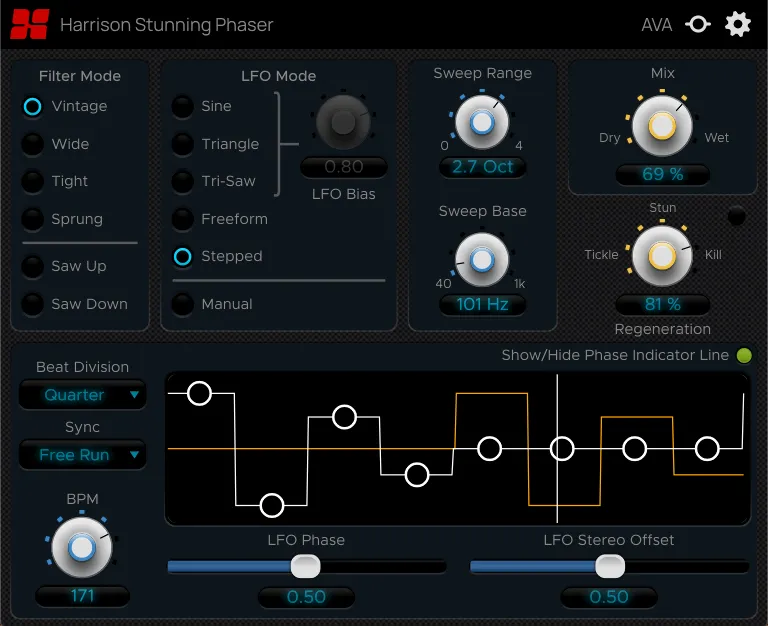Open the Sync Free Run dropdown

tap(82, 455)
